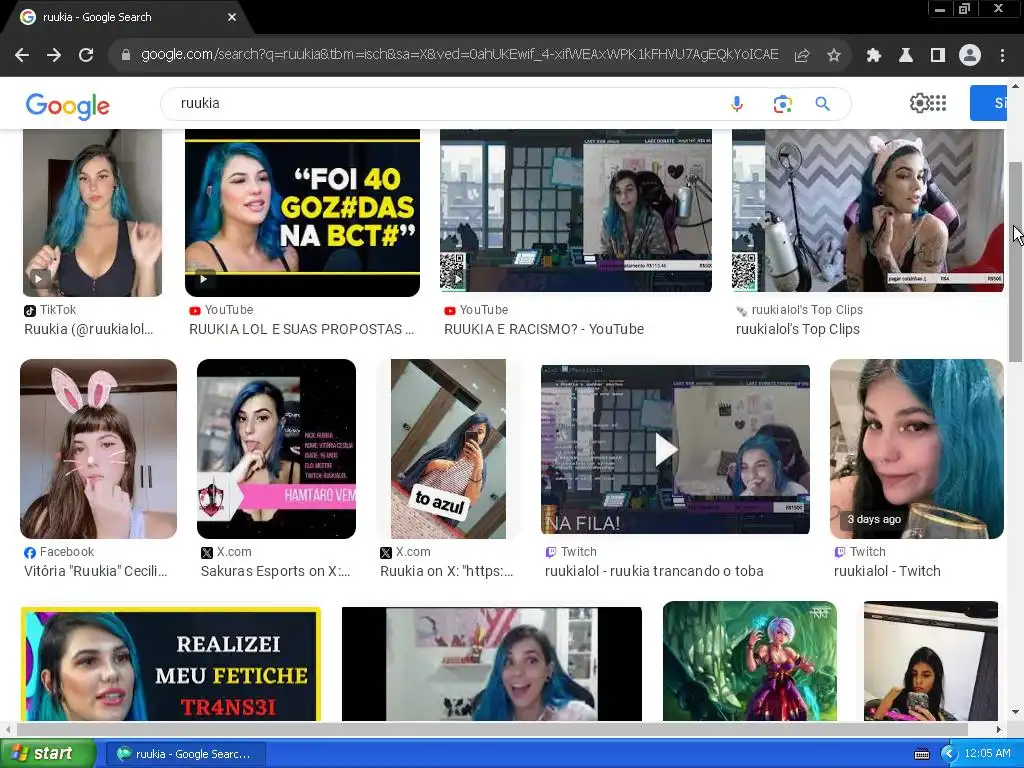The image size is (1024, 768).
Task: Open 'Ruukia on X: "https:...' link
Action: [x=447, y=571]
